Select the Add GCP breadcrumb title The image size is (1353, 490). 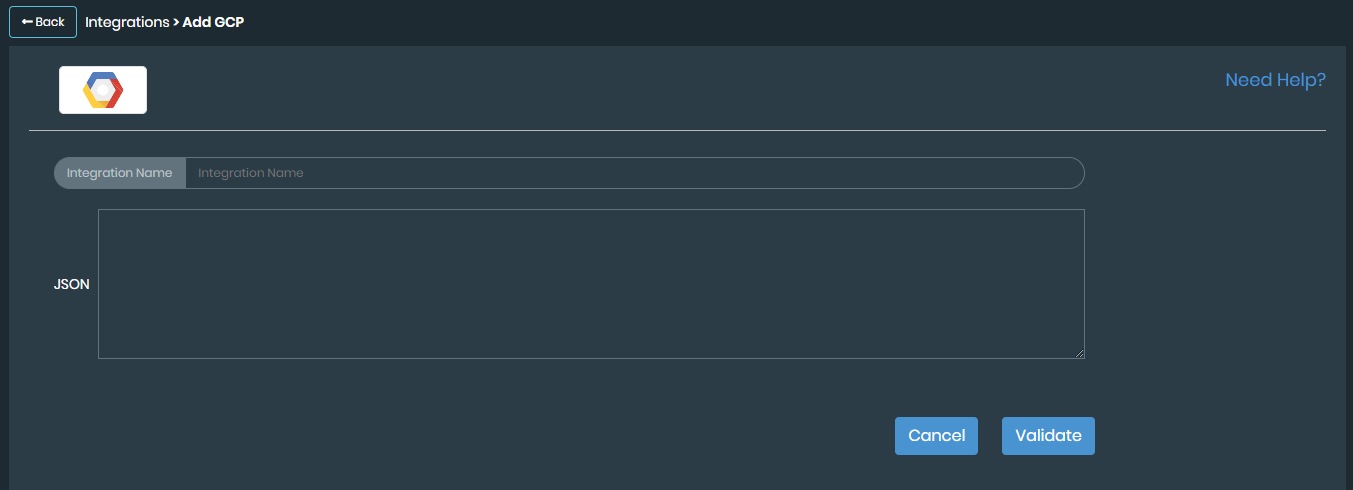[213, 22]
